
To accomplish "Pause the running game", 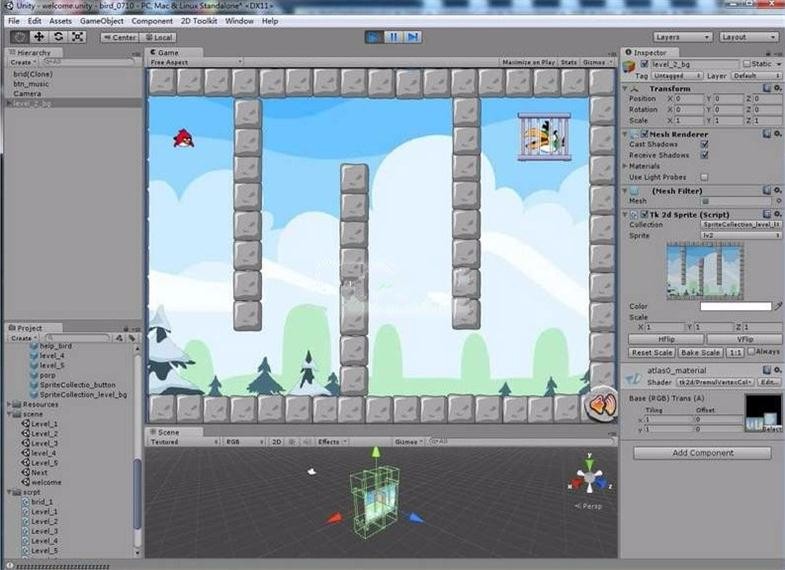I will (394, 37).
